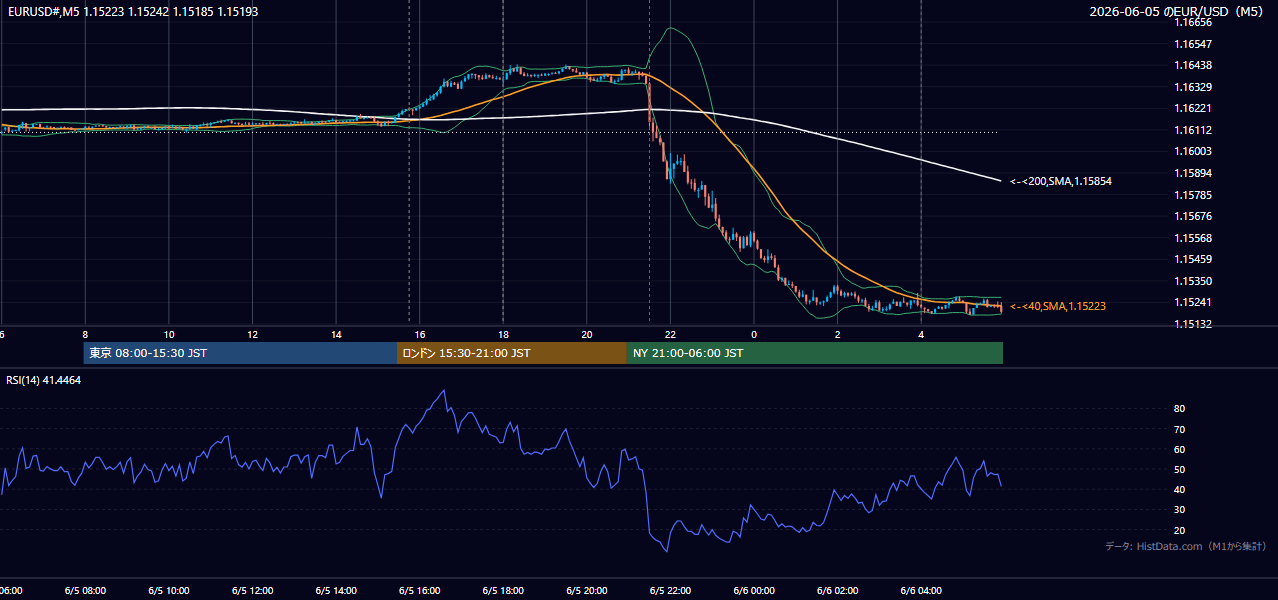Click RSI axis level 50
The width and height of the screenshot is (1278, 600).
click(1179, 469)
